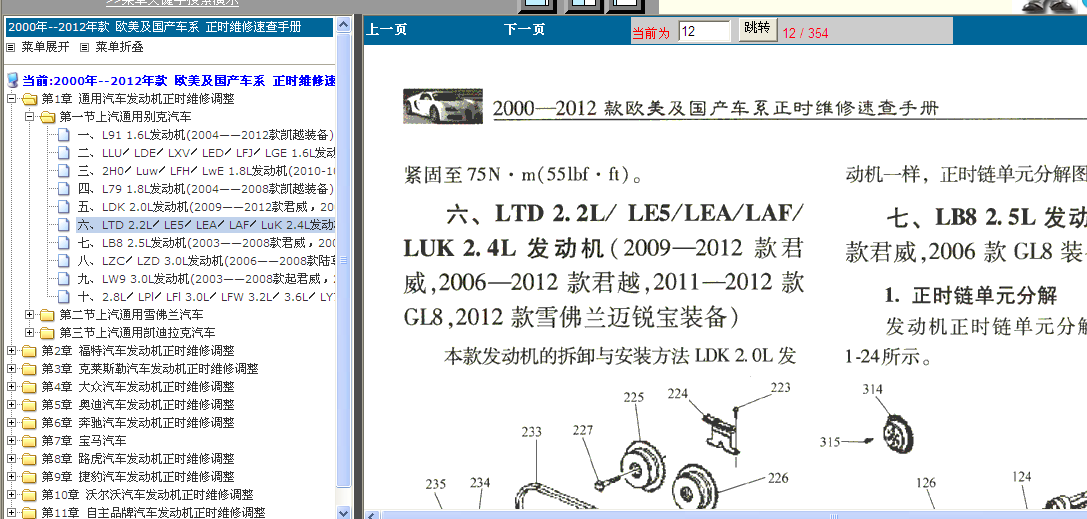Screen dimensions: 1087x519
Task: Click the 菜单展开 (expand menu) link
Action: [x=45, y=47]
